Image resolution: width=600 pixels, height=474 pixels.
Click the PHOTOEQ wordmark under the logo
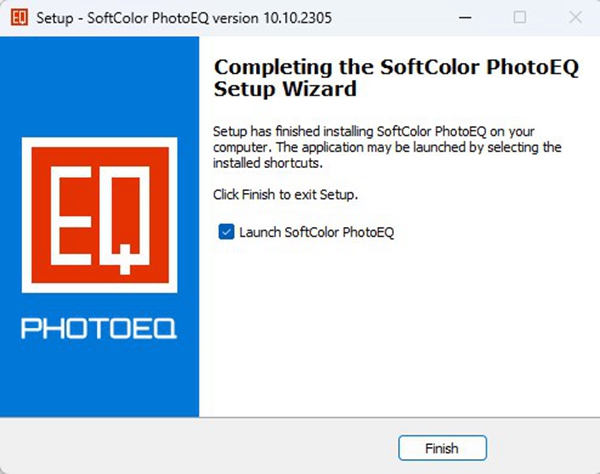99,328
